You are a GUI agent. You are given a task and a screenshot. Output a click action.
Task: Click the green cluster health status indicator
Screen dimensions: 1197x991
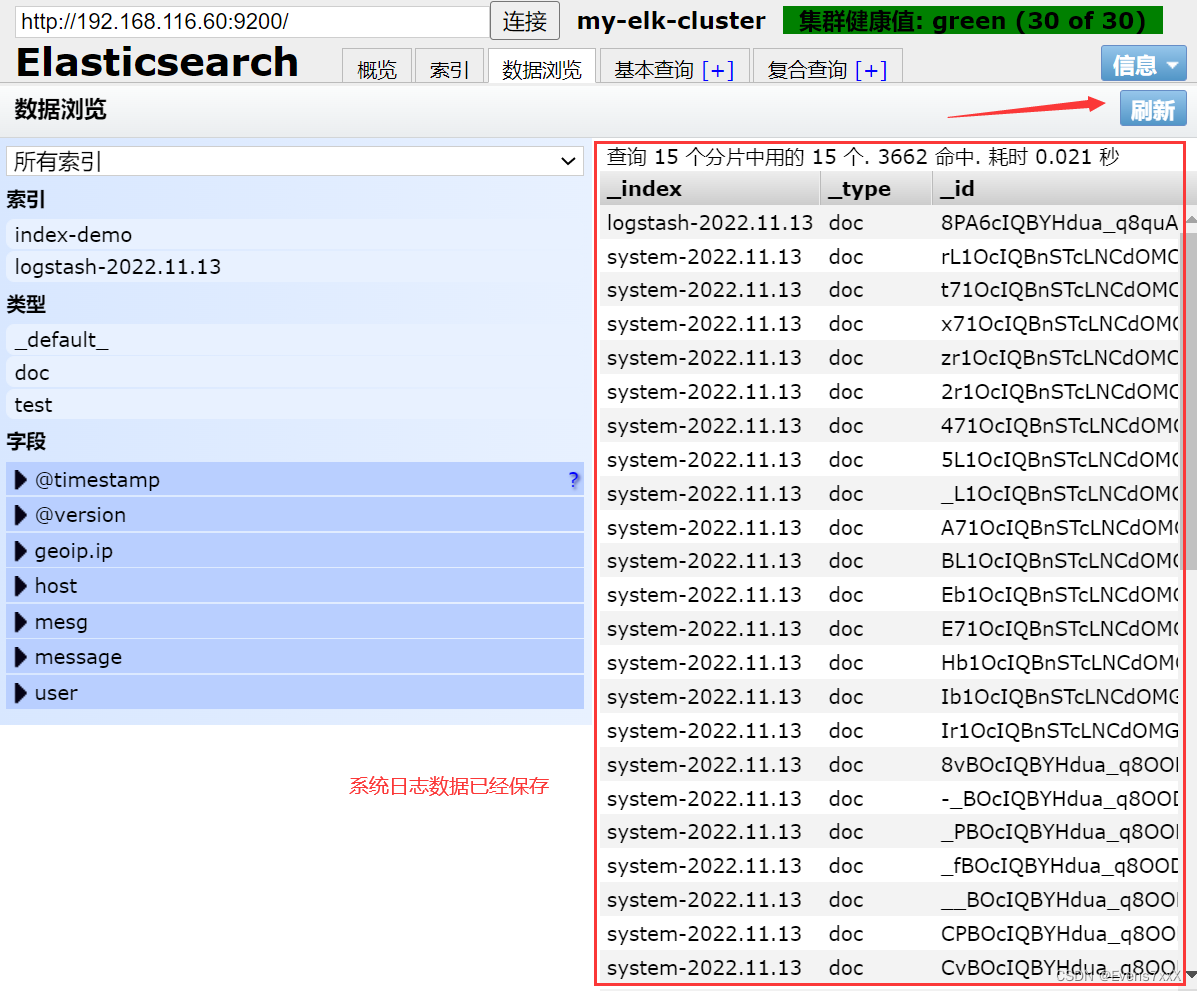[973, 21]
